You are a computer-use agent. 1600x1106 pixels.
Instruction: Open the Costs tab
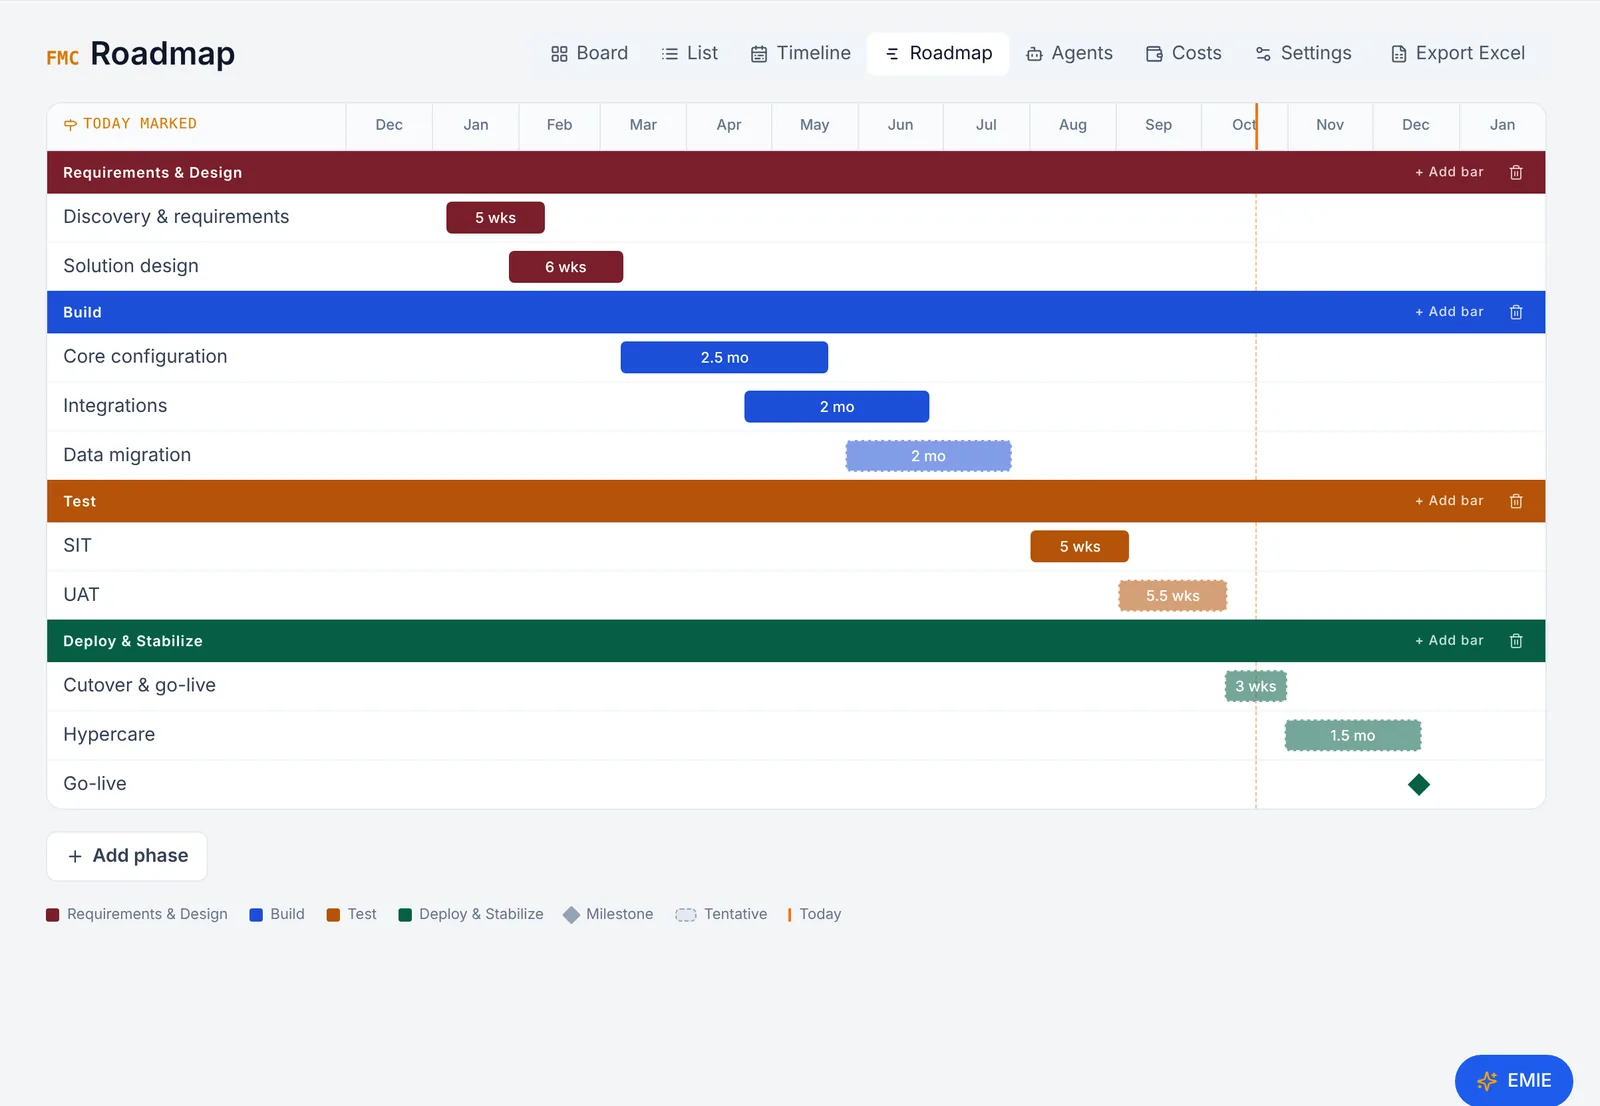point(1184,53)
